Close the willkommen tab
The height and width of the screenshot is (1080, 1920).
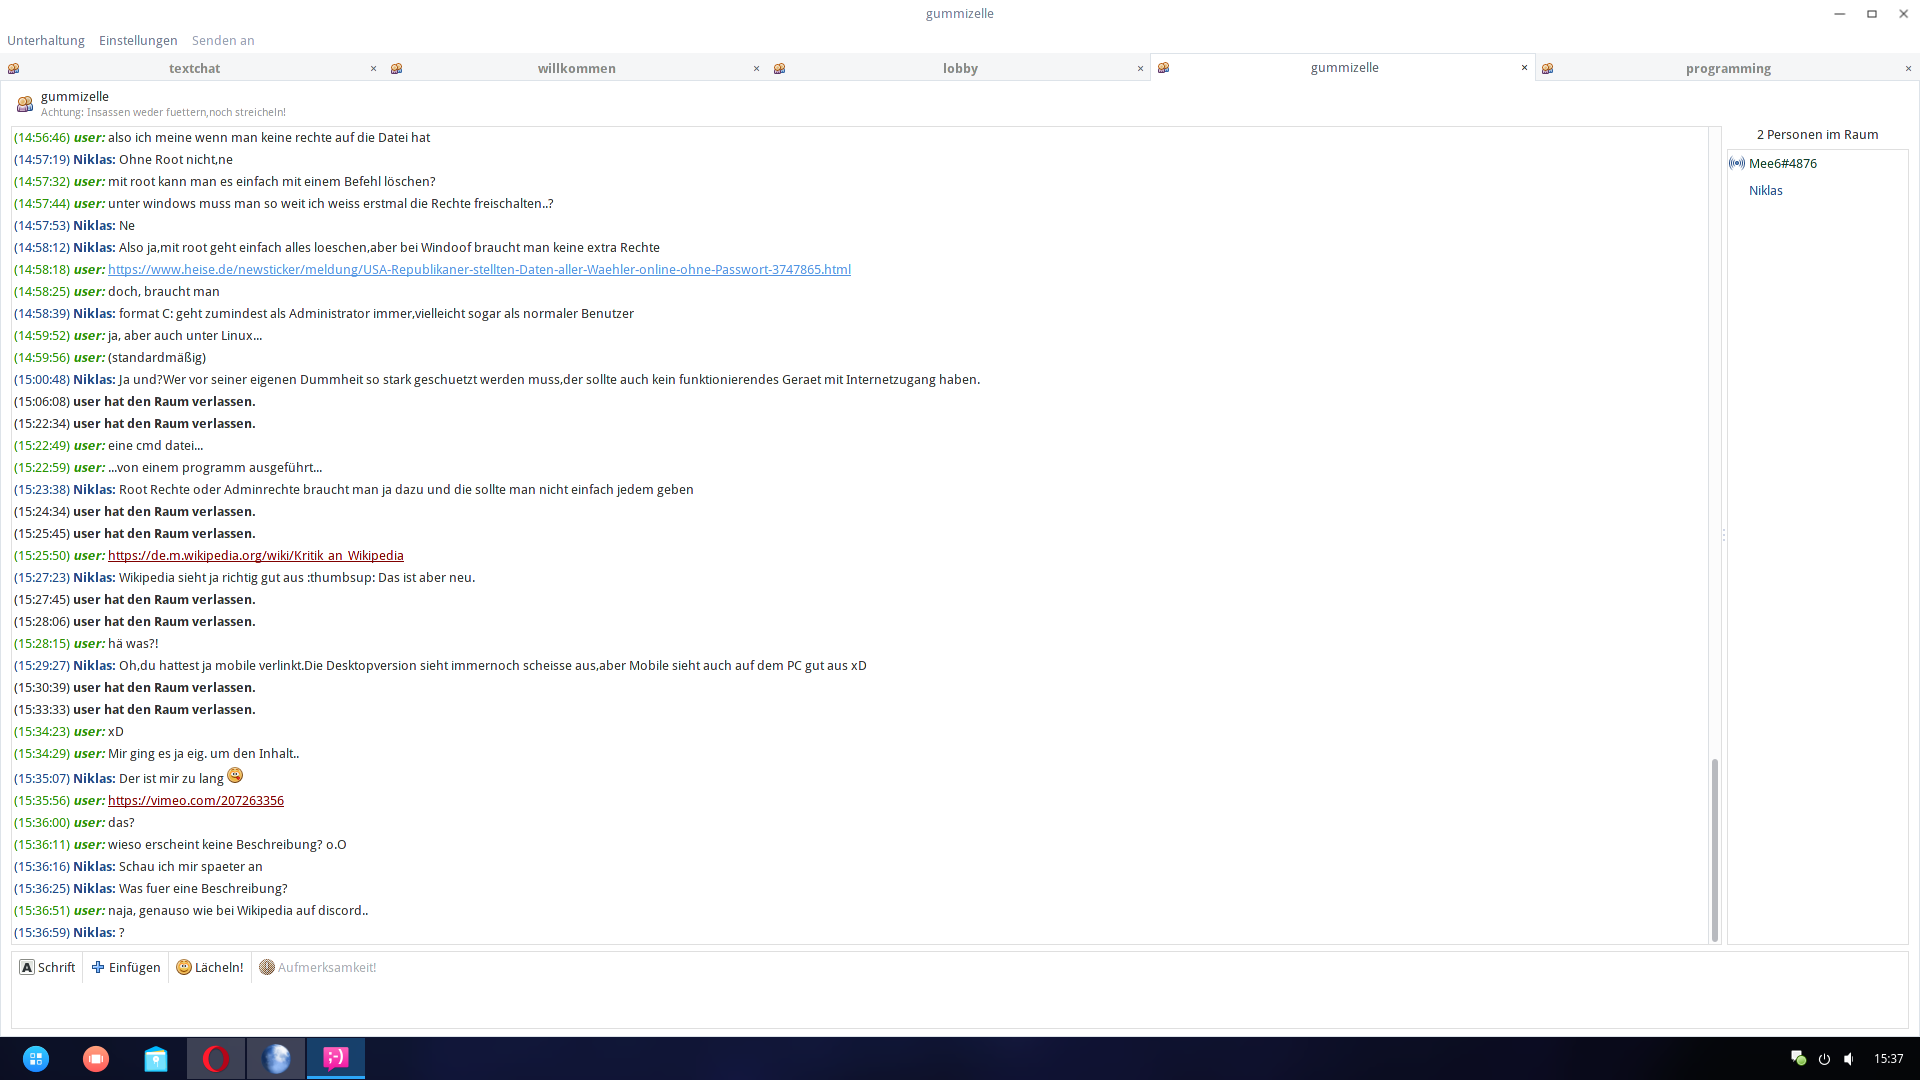pos(756,68)
